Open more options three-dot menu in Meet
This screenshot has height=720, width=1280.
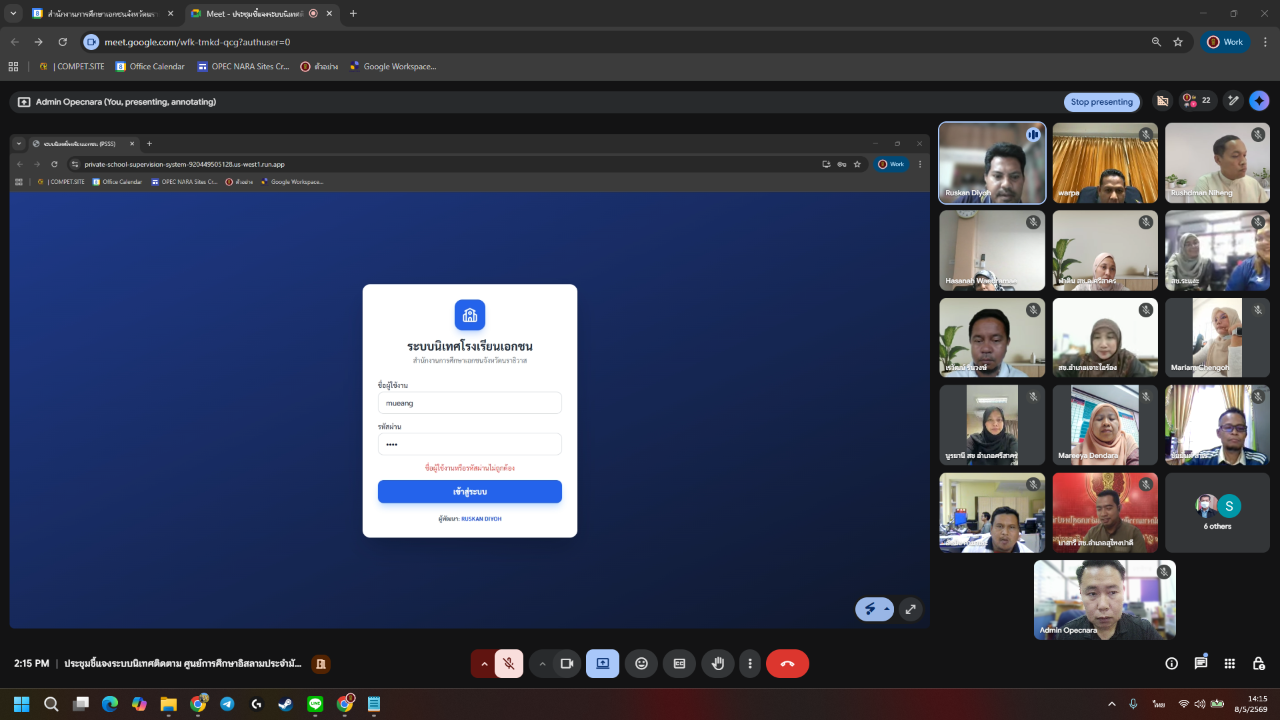click(x=750, y=663)
